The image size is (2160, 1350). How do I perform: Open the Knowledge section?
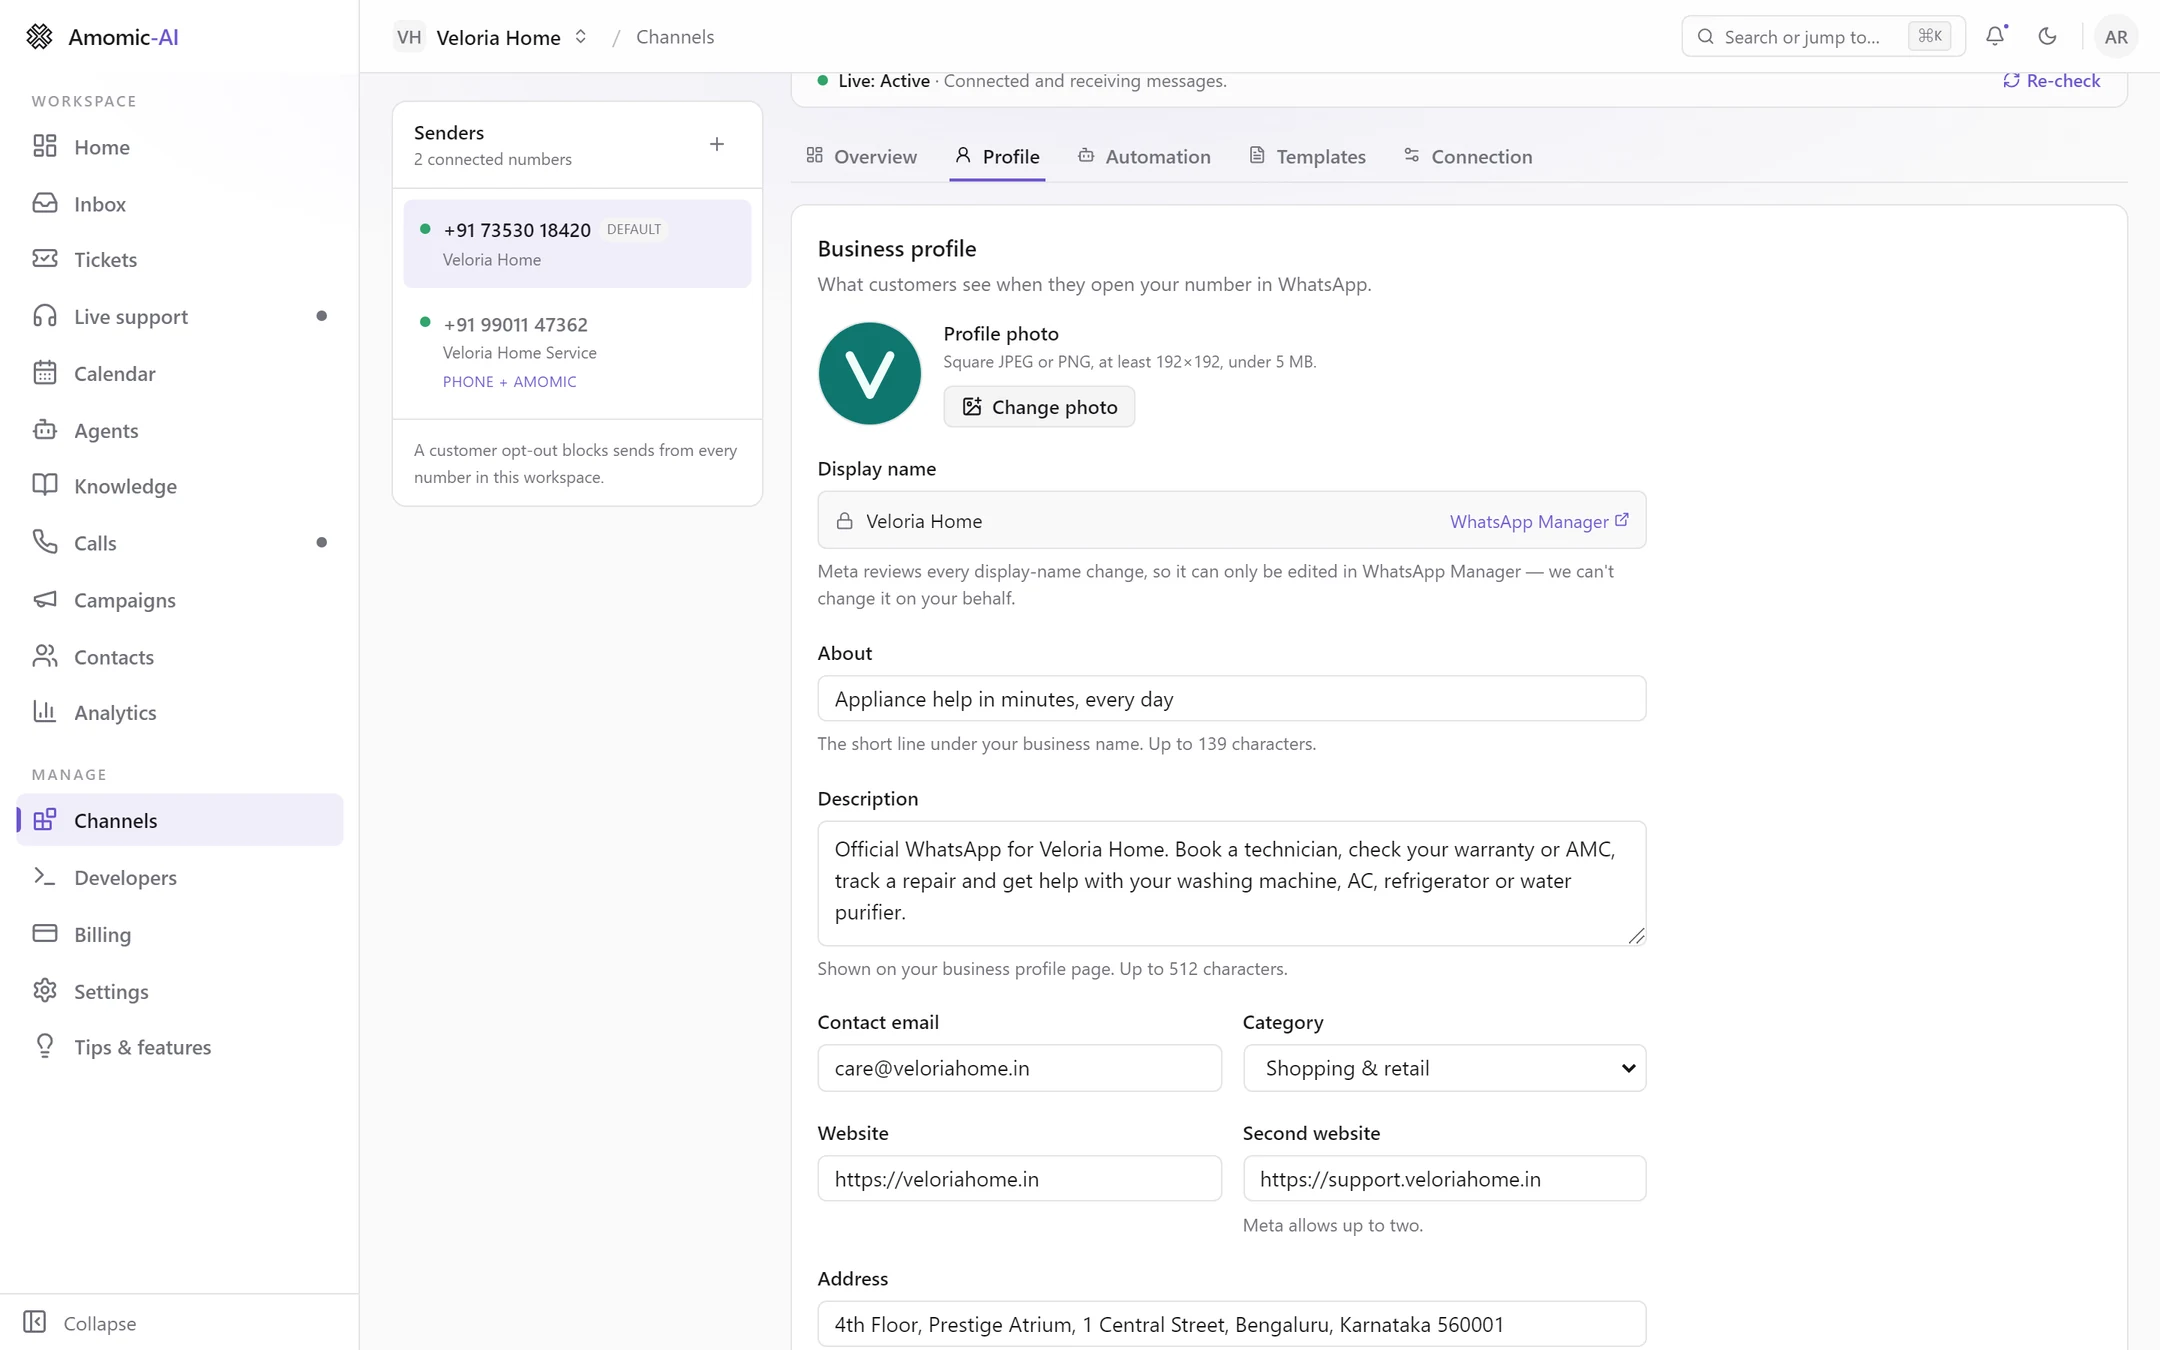tap(179, 486)
